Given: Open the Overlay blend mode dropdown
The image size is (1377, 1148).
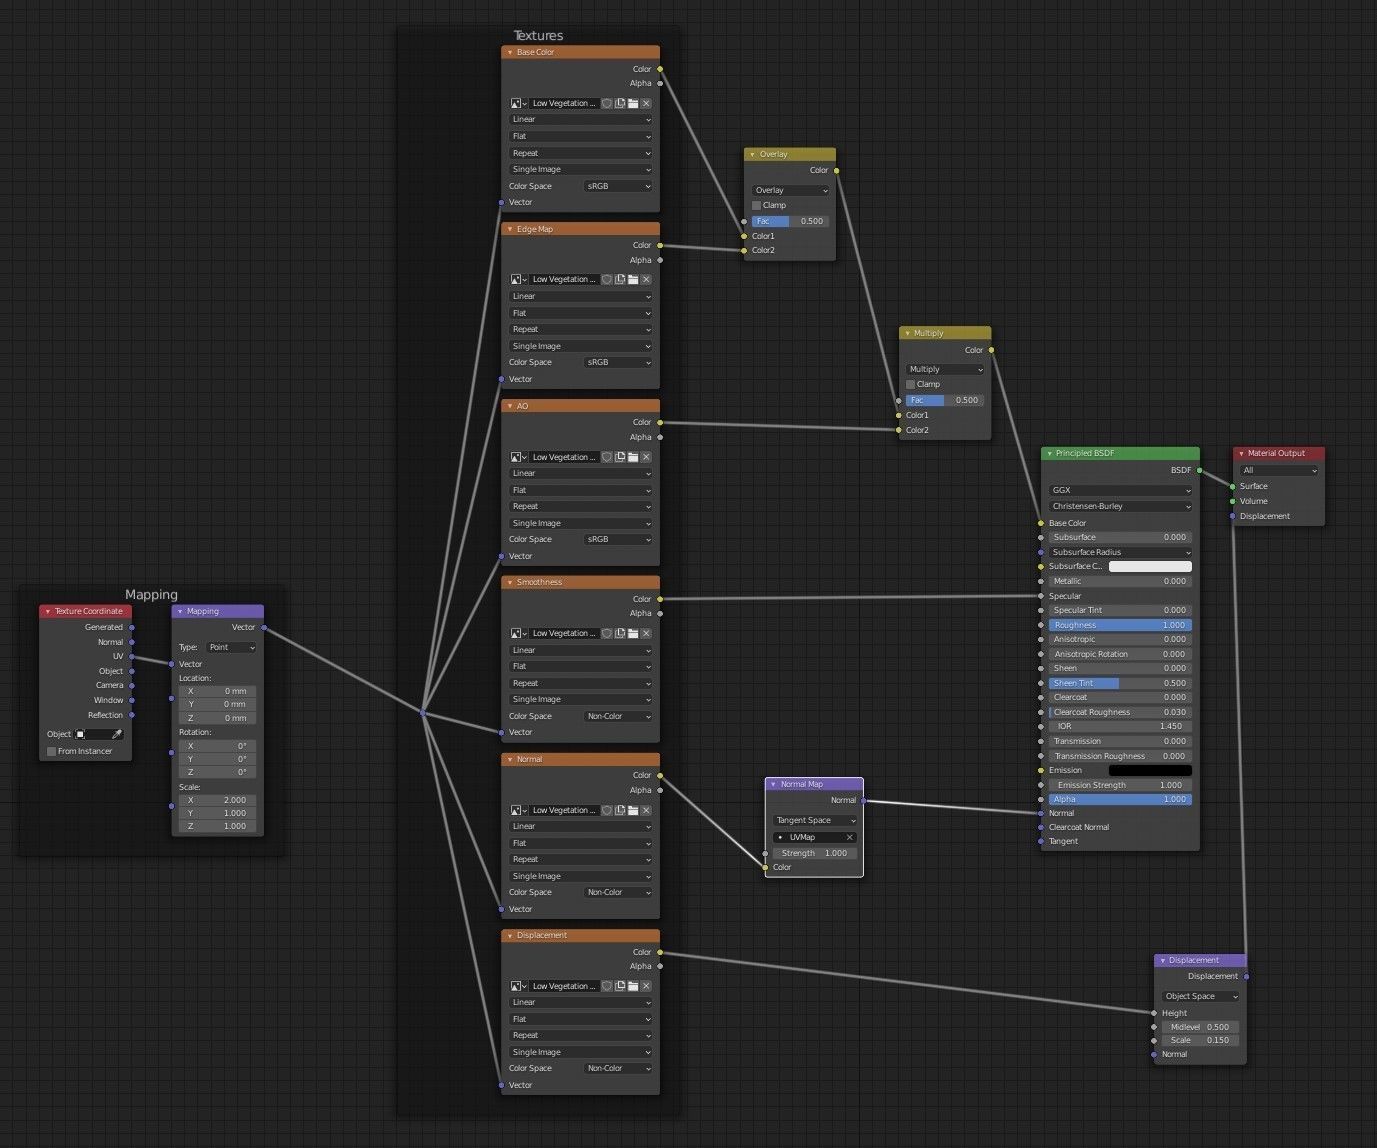Looking at the screenshot, I should pos(790,190).
